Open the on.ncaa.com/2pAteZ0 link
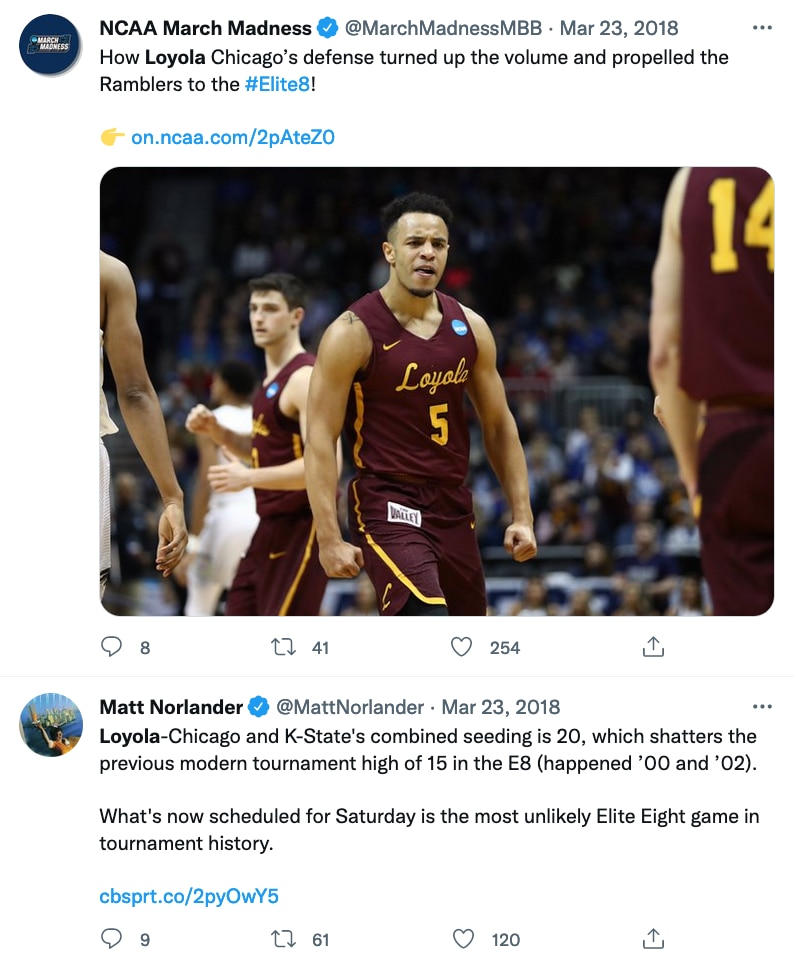794x966 pixels. point(232,137)
